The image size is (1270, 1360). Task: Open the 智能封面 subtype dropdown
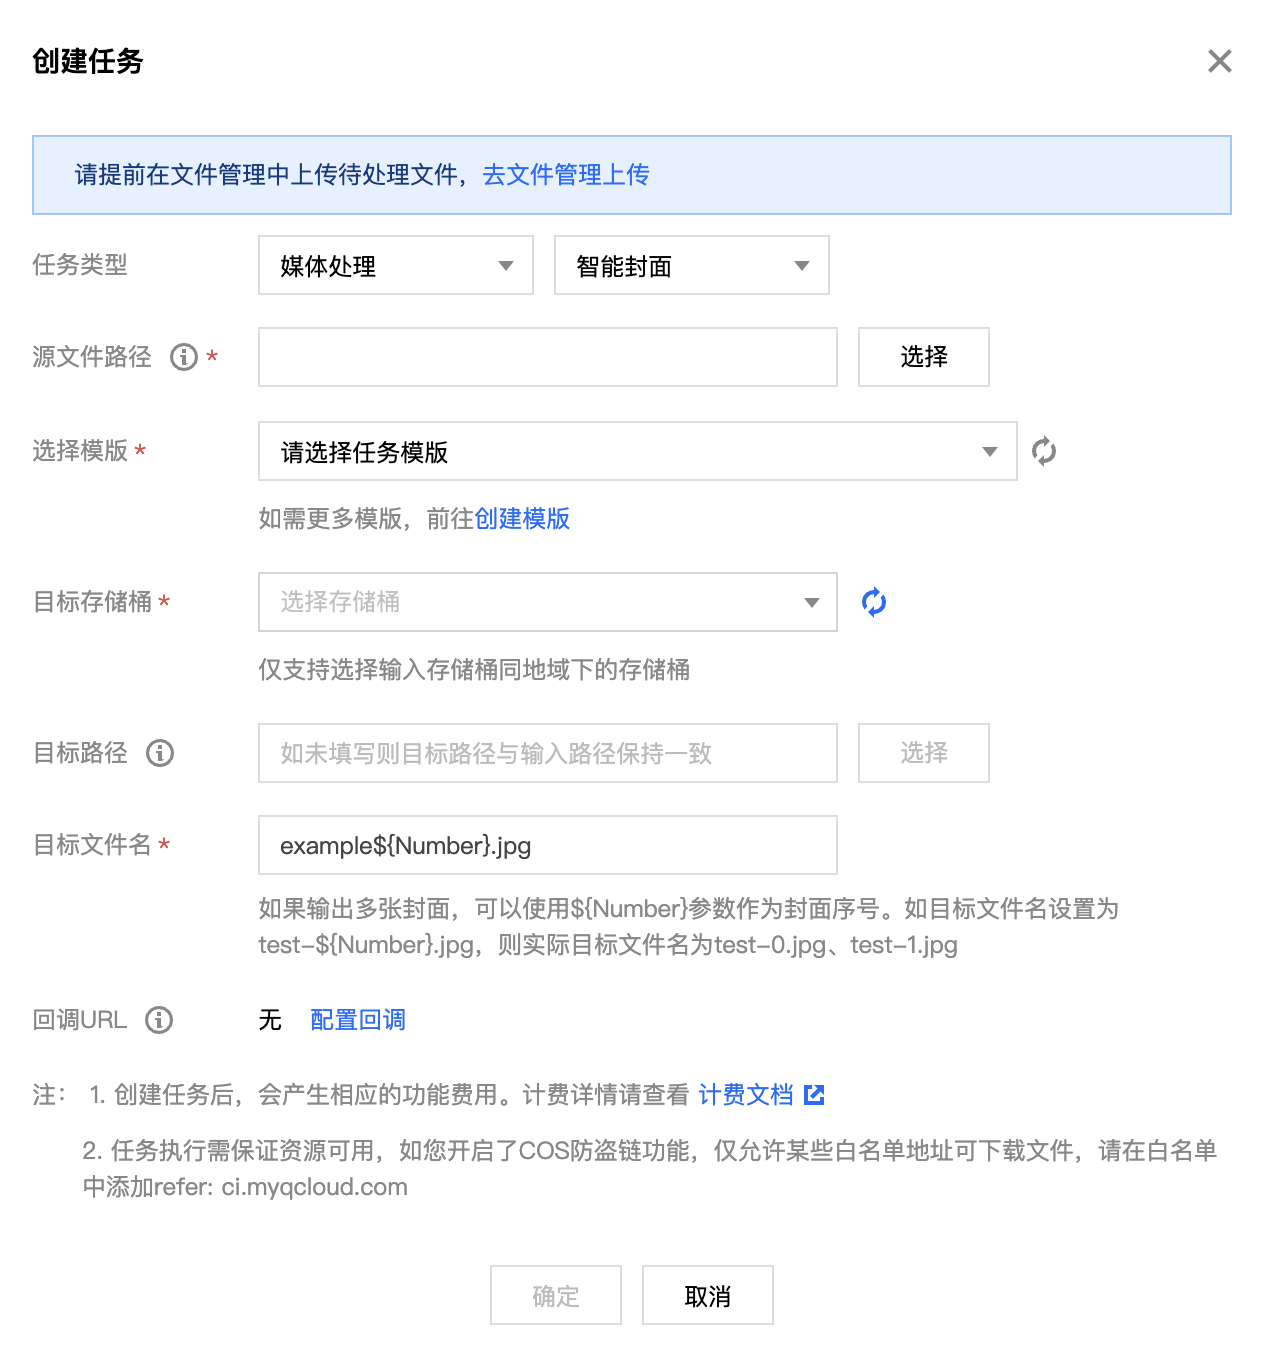pyautogui.click(x=692, y=265)
